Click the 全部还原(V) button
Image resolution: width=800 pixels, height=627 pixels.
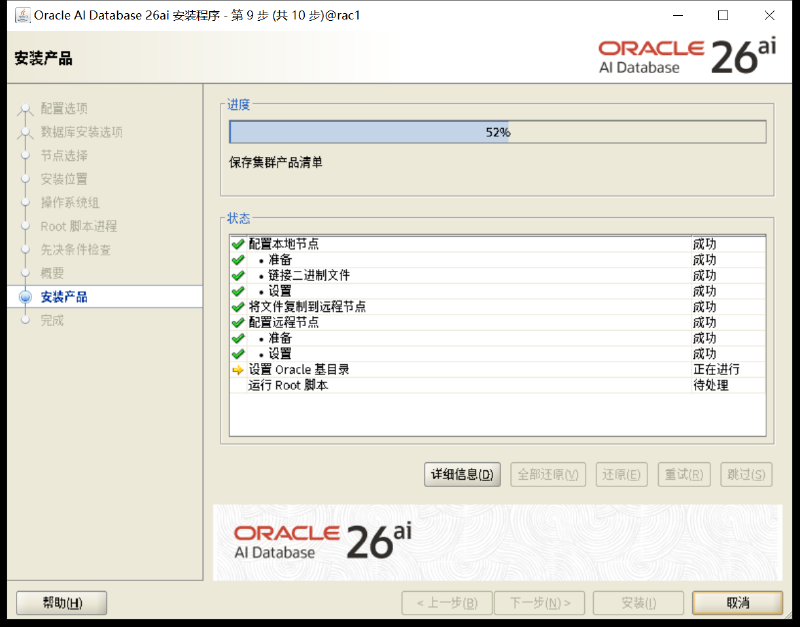tap(548, 474)
